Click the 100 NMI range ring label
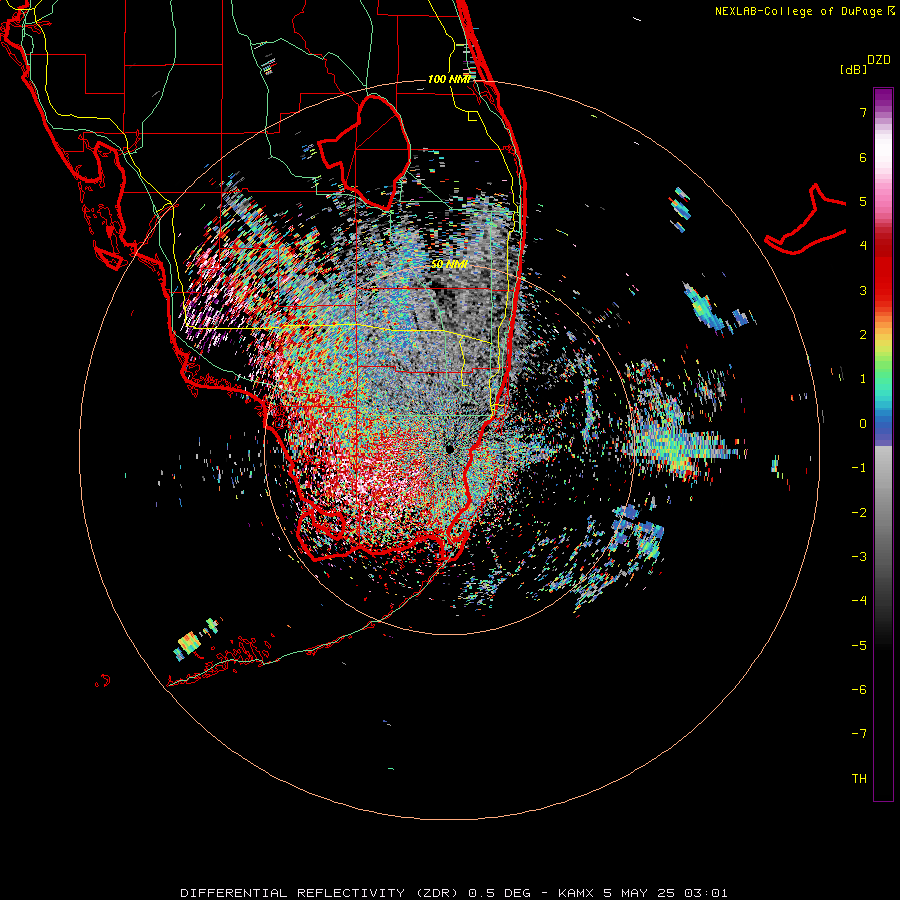Viewport: 900px width, 900px height. pos(449,79)
